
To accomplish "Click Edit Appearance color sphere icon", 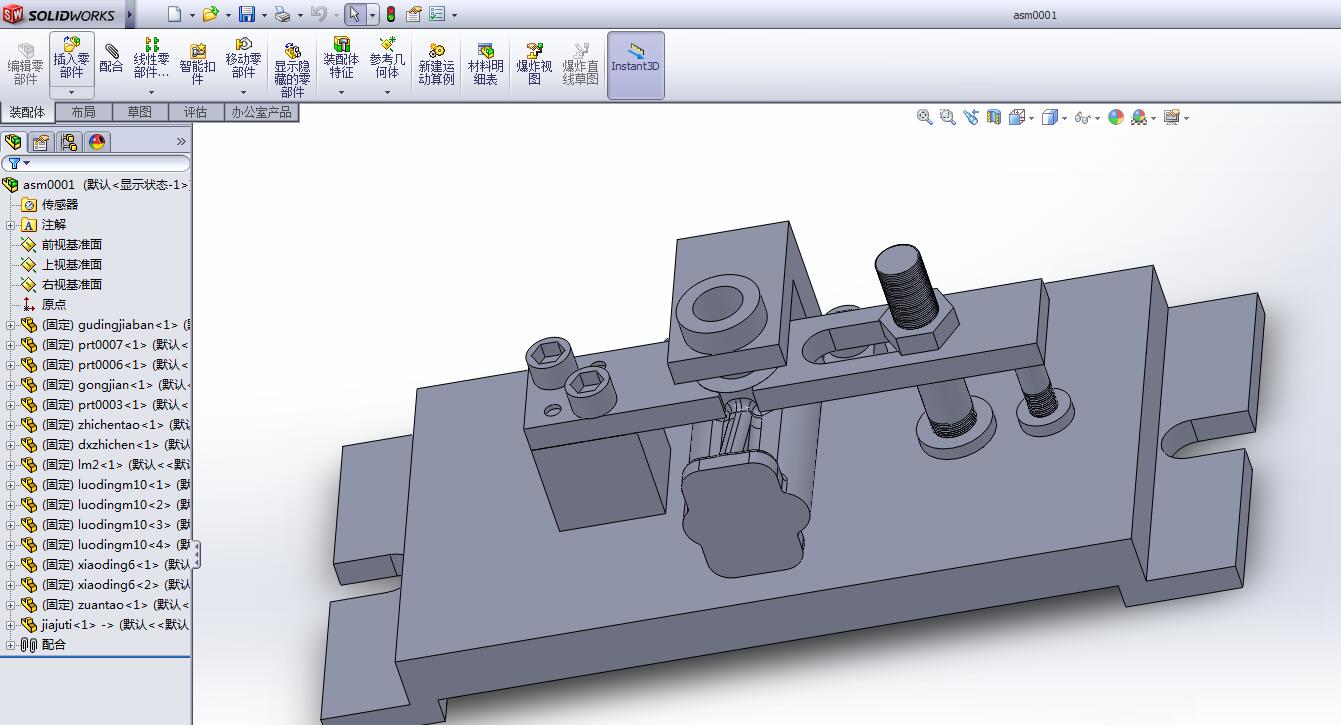I will coord(1116,117).
